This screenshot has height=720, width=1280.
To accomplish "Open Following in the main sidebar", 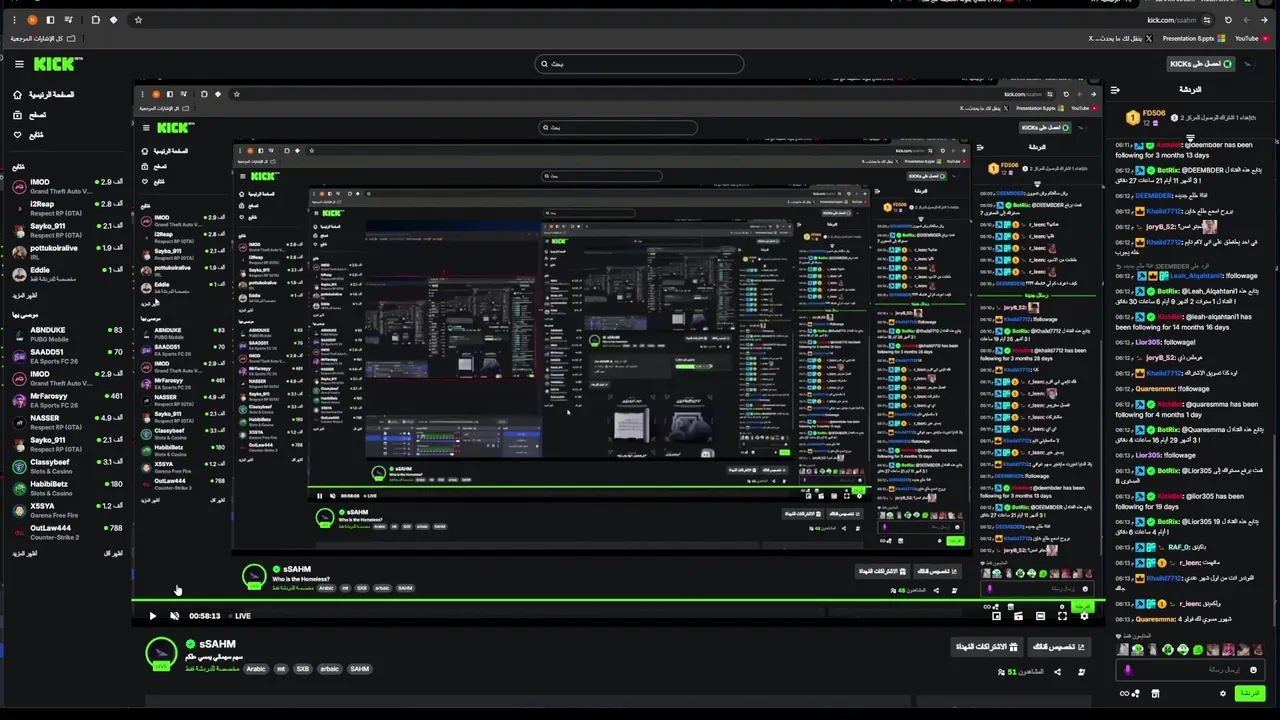I will click(30, 135).
